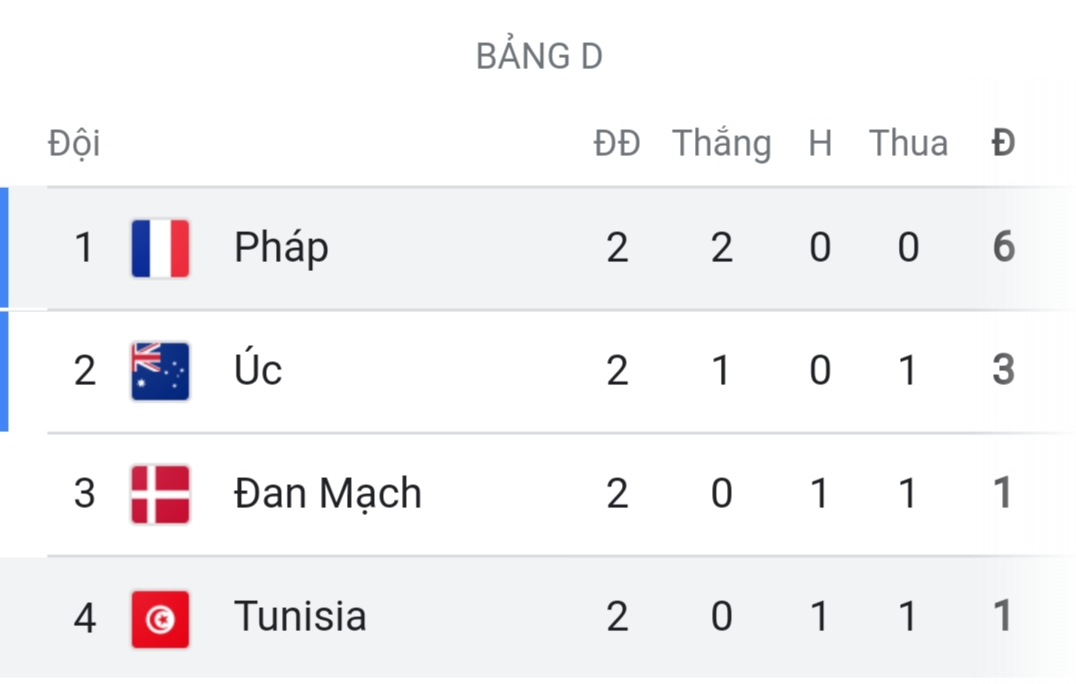Click the ĐĐ matches played header
The height and width of the screenshot is (684, 1076).
pyautogui.click(x=616, y=143)
